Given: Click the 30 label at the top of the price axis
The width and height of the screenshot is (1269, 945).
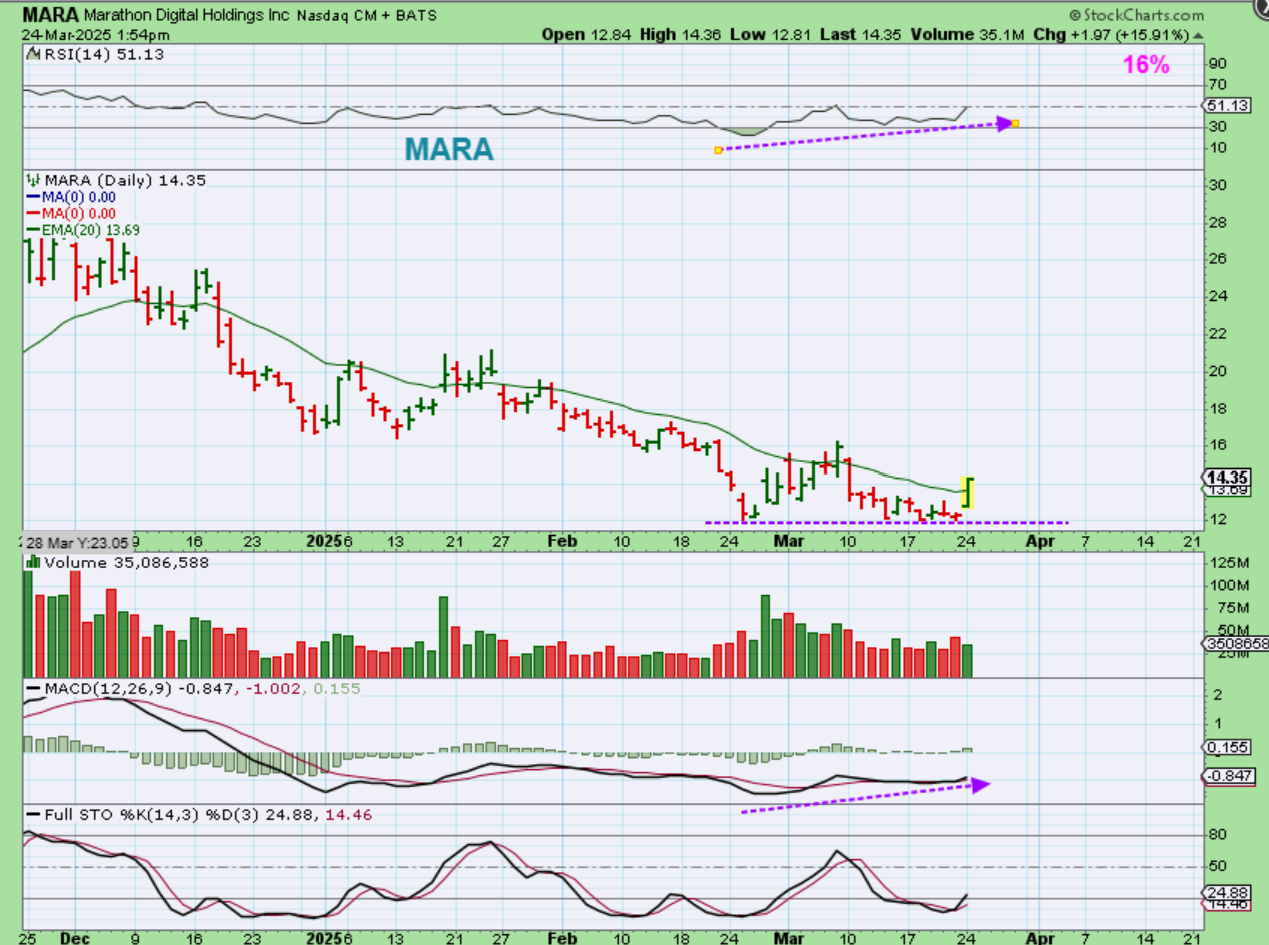Looking at the screenshot, I should coord(1218,185).
